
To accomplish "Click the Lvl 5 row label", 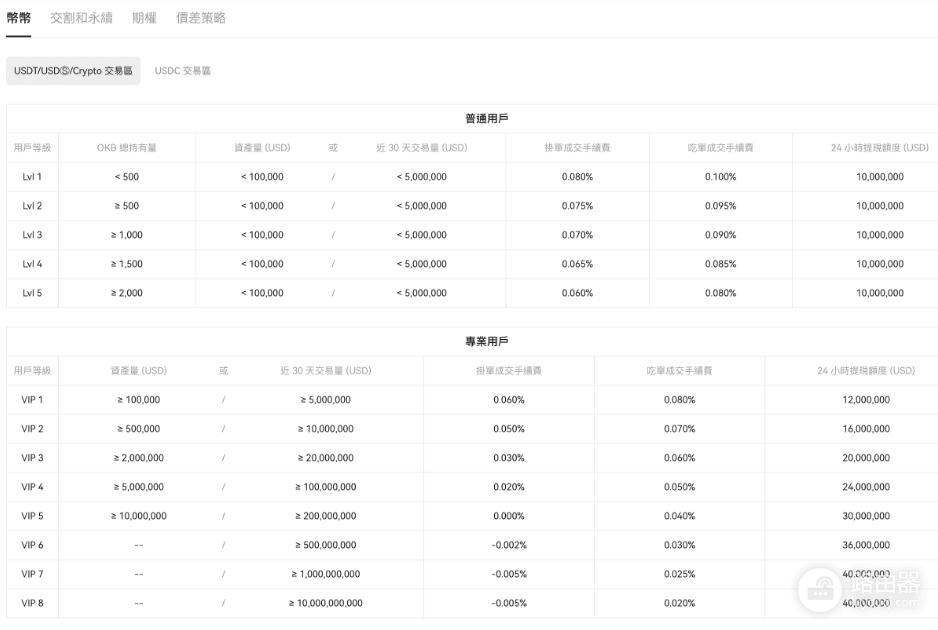I will click(32, 293).
